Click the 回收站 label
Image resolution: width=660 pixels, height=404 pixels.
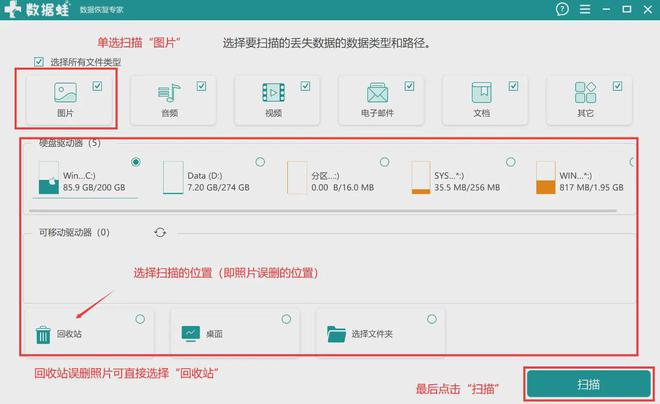click(69, 334)
